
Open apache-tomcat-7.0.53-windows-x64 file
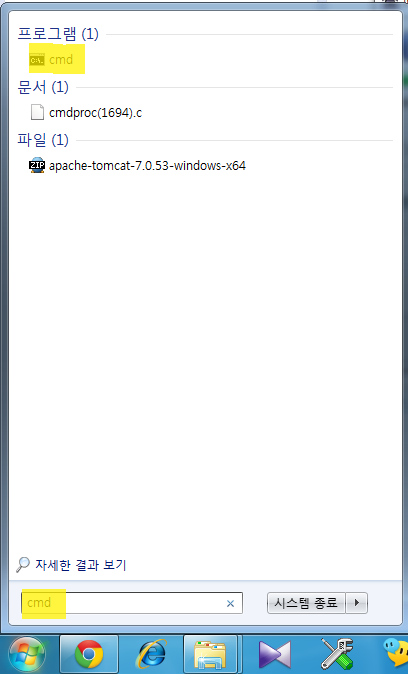pos(147,165)
